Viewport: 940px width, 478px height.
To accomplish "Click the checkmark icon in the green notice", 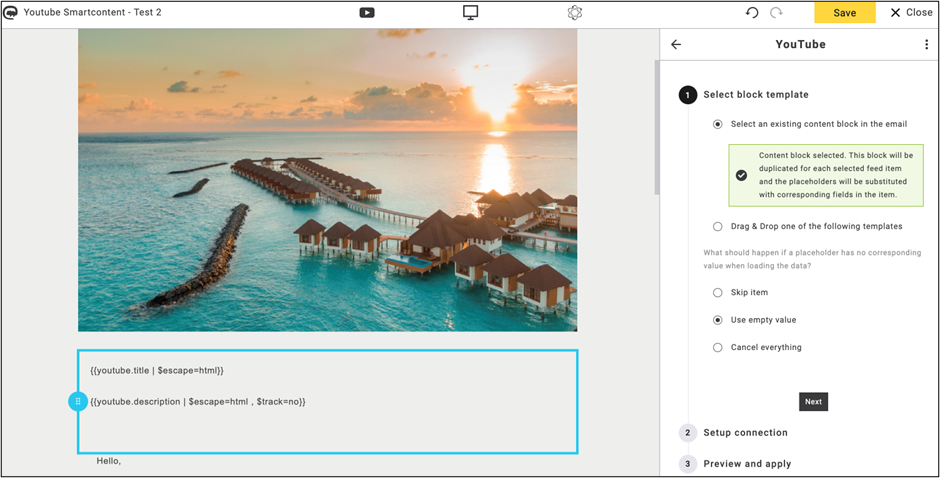I will [x=742, y=175].
